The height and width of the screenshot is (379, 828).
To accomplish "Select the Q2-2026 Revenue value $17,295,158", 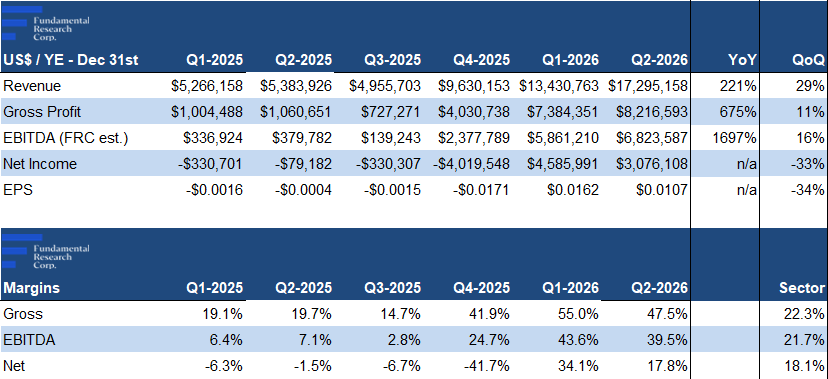I will pos(647,86).
